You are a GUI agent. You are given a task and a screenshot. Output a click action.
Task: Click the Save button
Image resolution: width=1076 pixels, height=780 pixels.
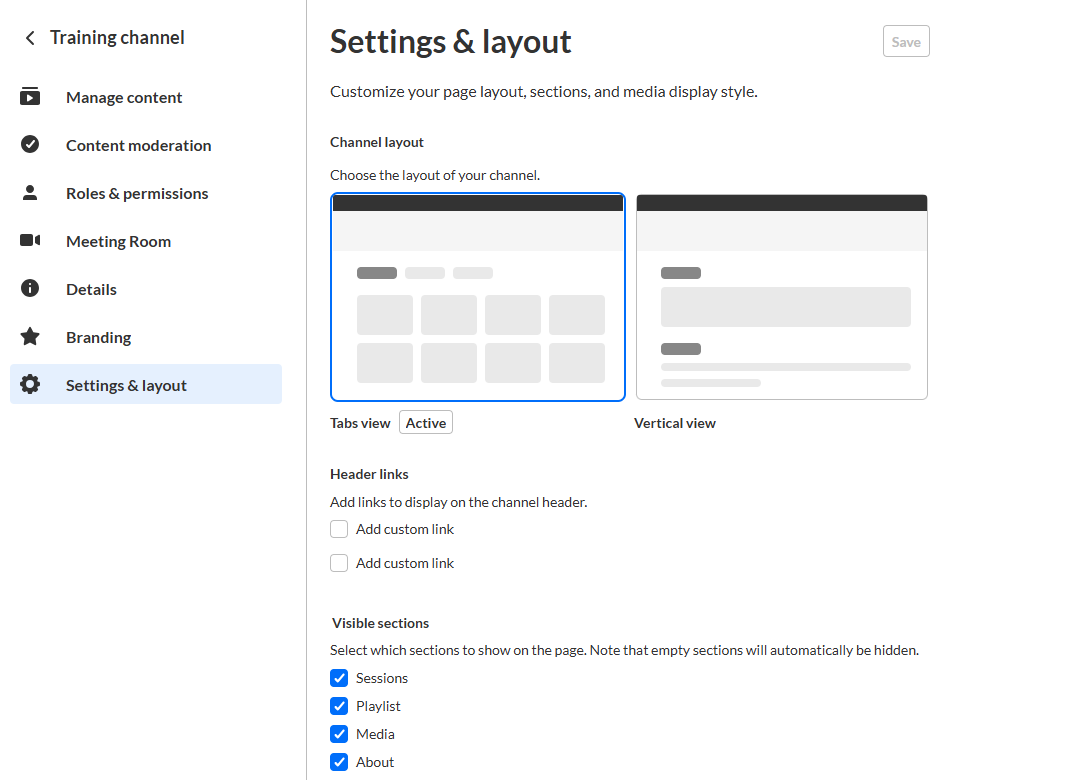[x=906, y=42]
